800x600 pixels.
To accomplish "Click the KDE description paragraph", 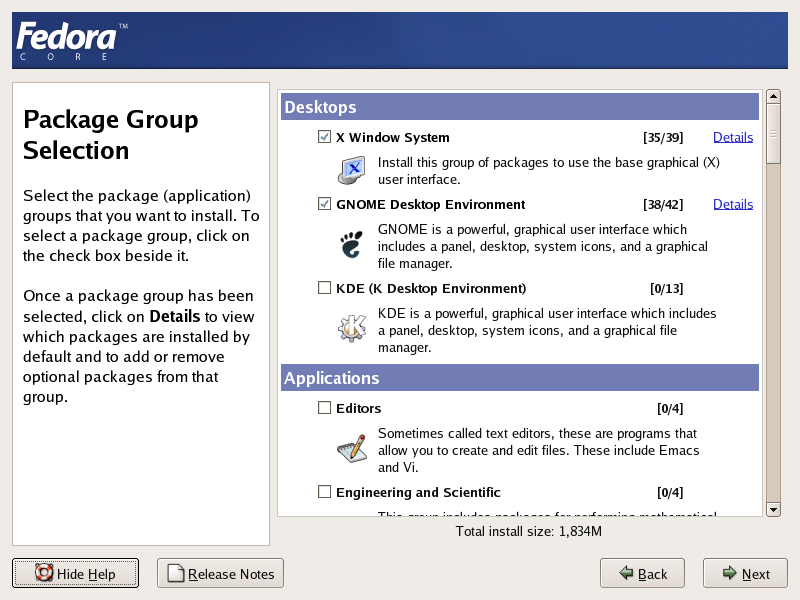I will click(x=547, y=330).
